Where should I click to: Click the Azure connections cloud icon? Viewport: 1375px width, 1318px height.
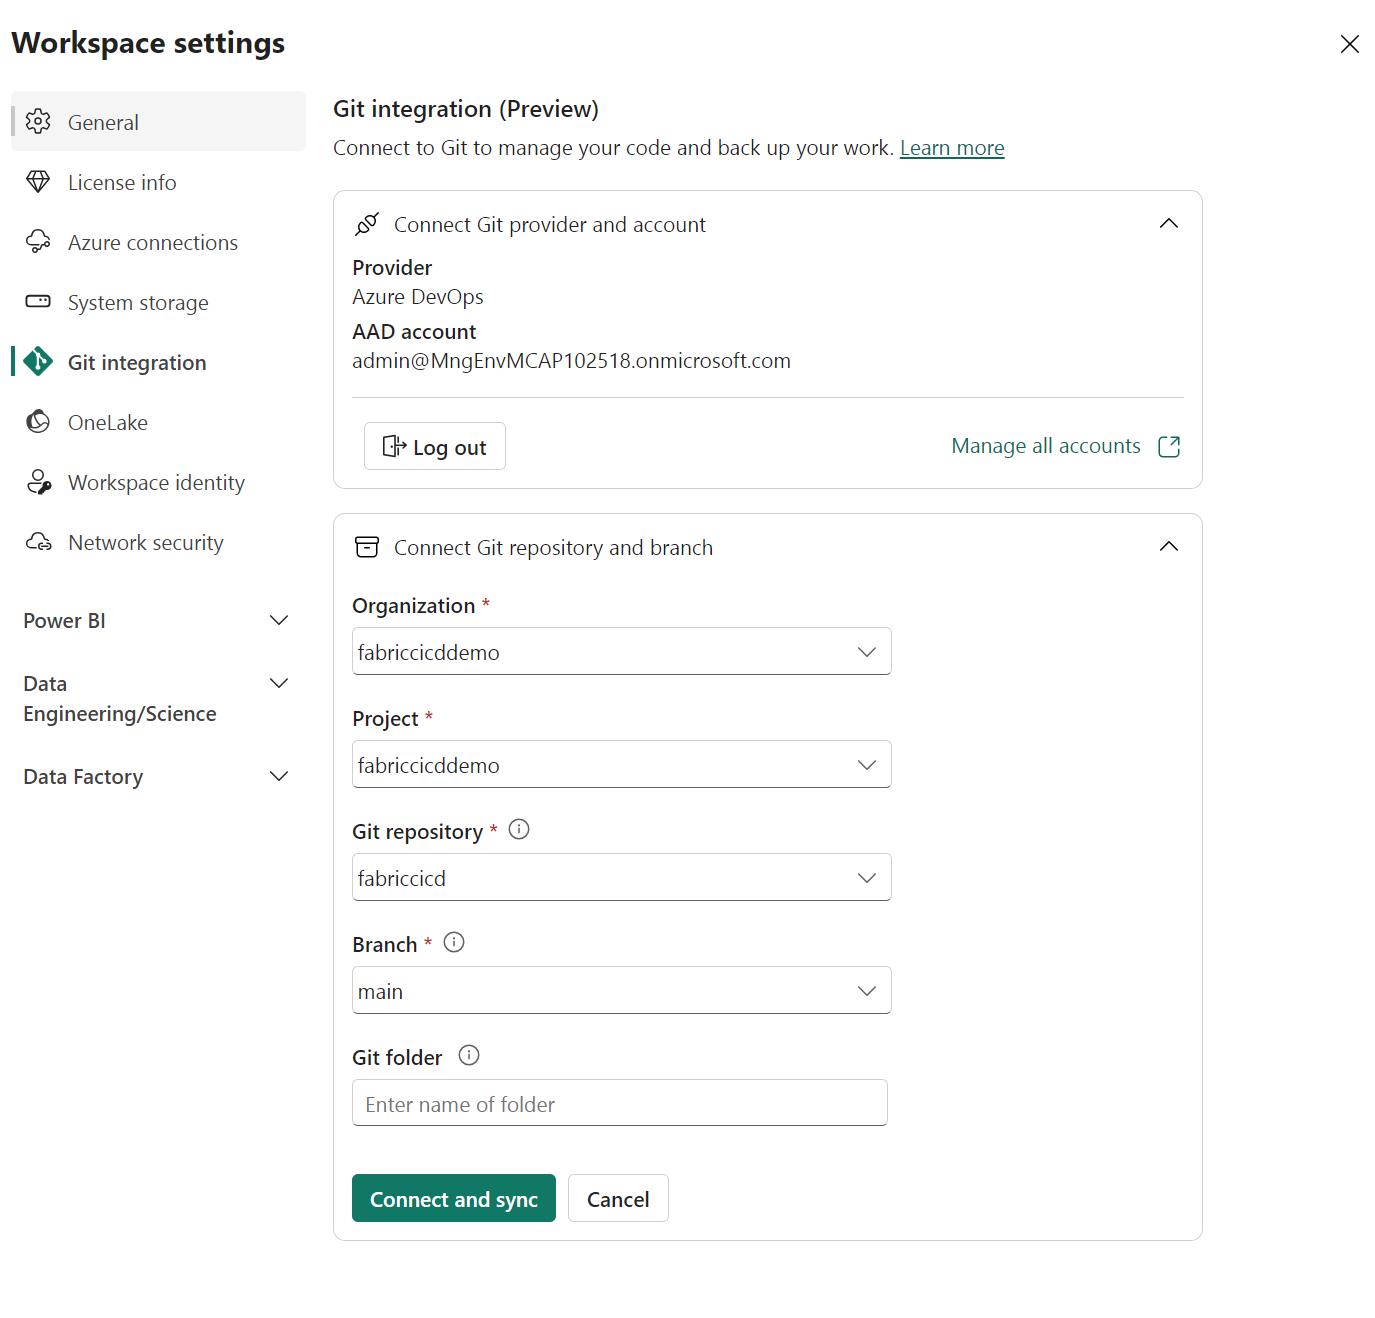(38, 242)
